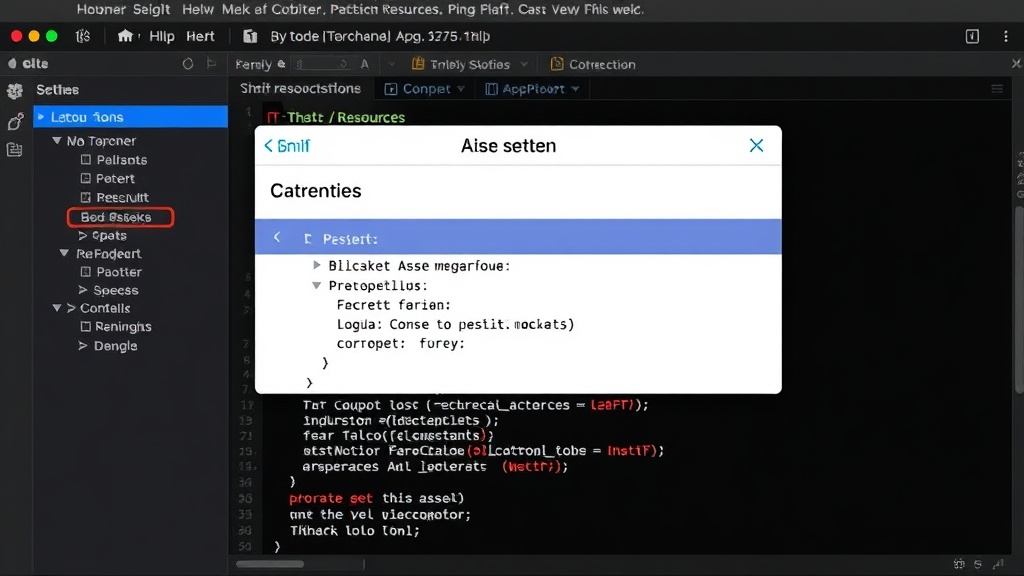This screenshot has height=576, width=1024.
Task: Open the Hllp toolbar menu
Action: click(162, 37)
